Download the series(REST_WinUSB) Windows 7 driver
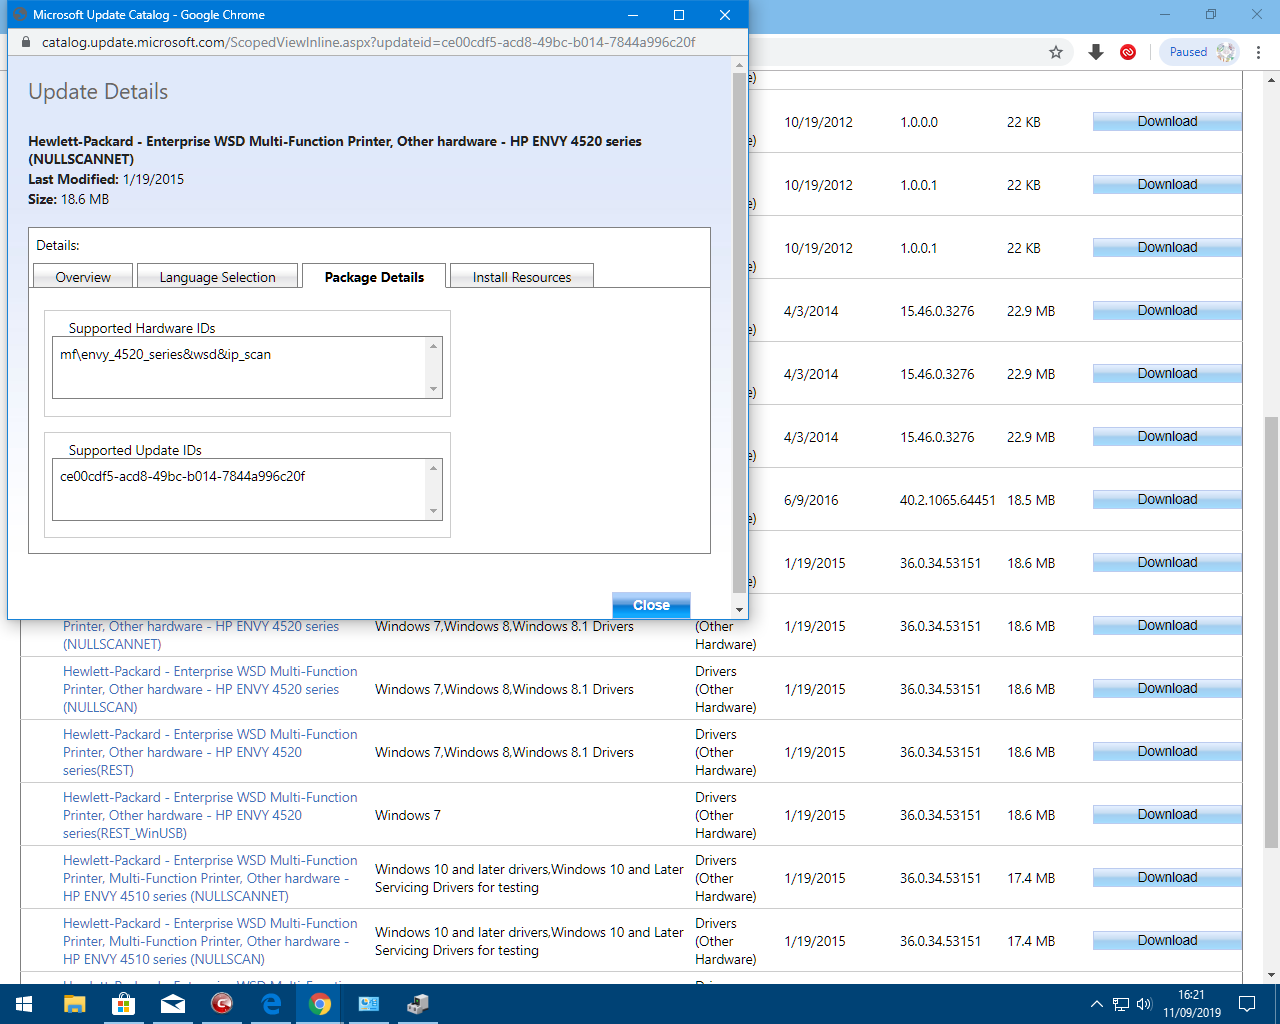Viewport: 1280px width, 1024px height. pos(1167,815)
